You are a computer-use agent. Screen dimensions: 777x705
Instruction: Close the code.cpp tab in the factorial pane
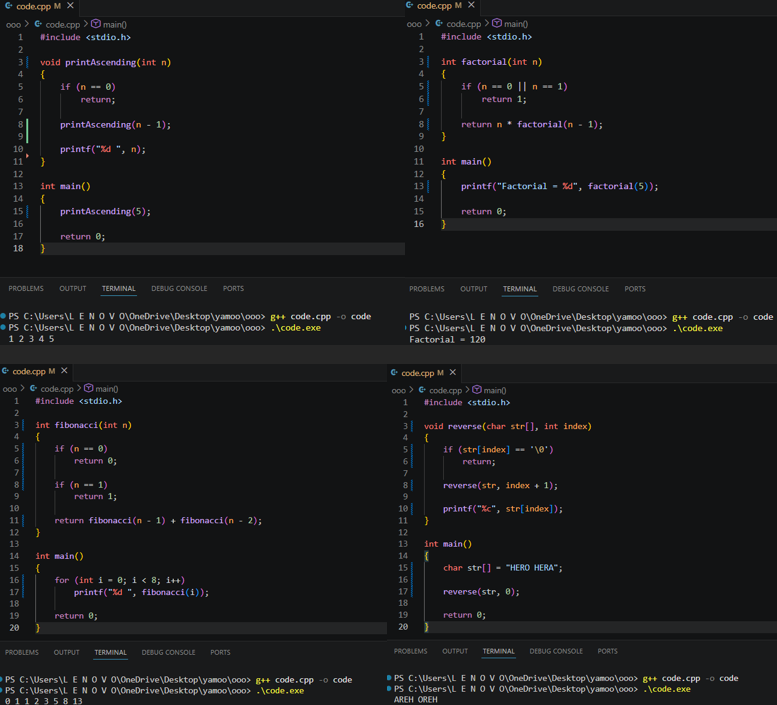471,5
